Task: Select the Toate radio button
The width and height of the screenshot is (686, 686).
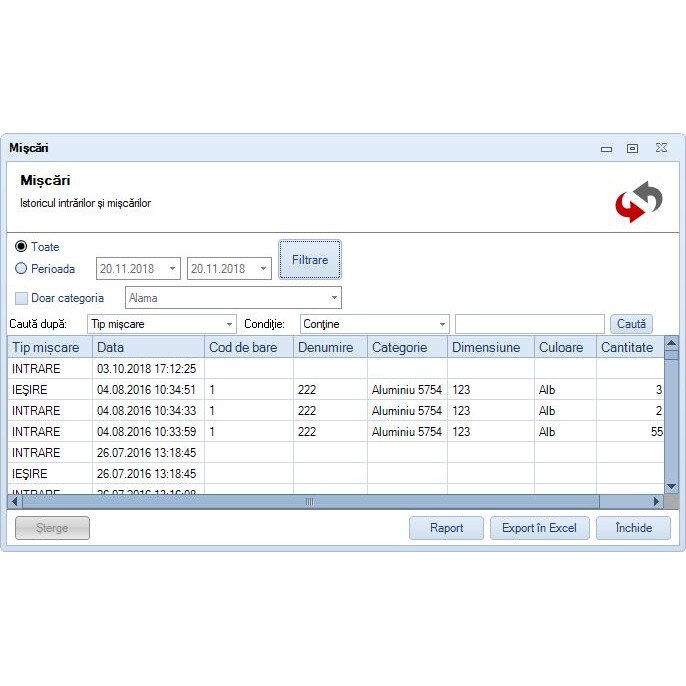Action: (21, 247)
